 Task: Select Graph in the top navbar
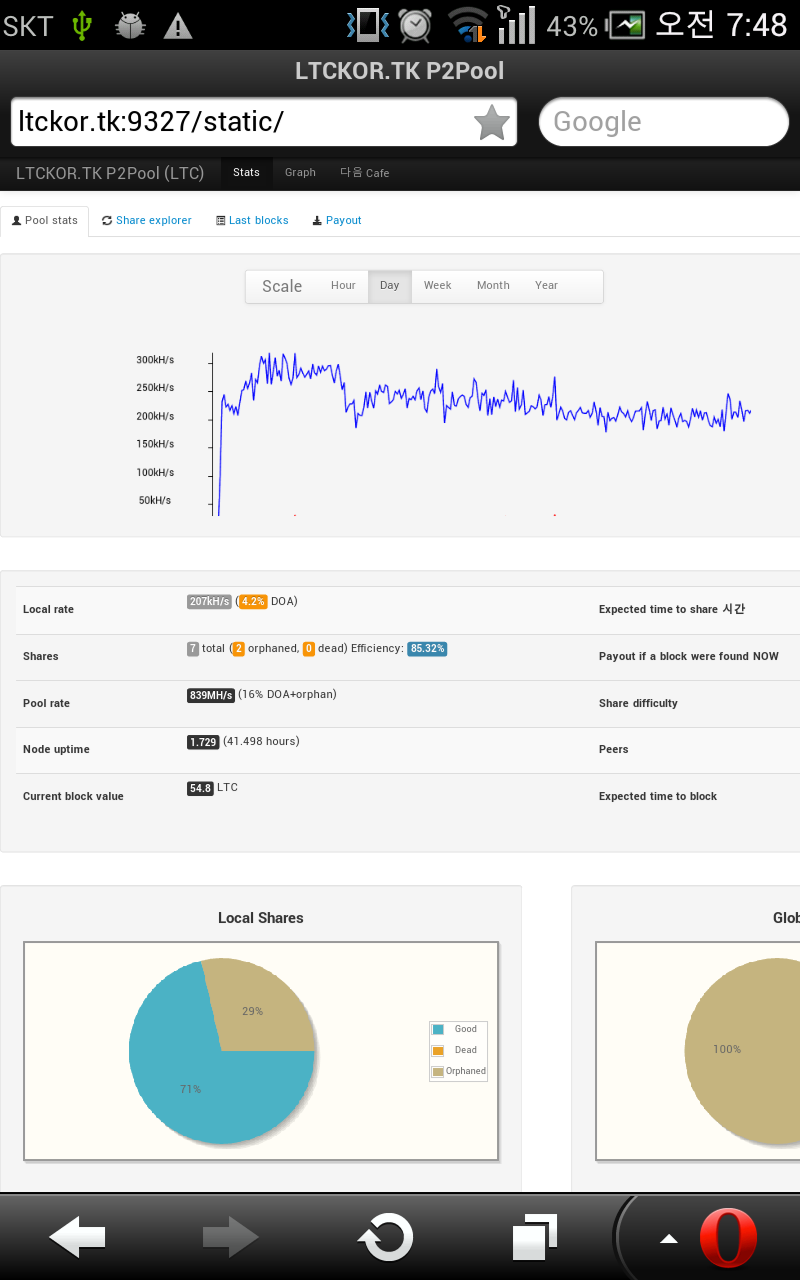300,172
